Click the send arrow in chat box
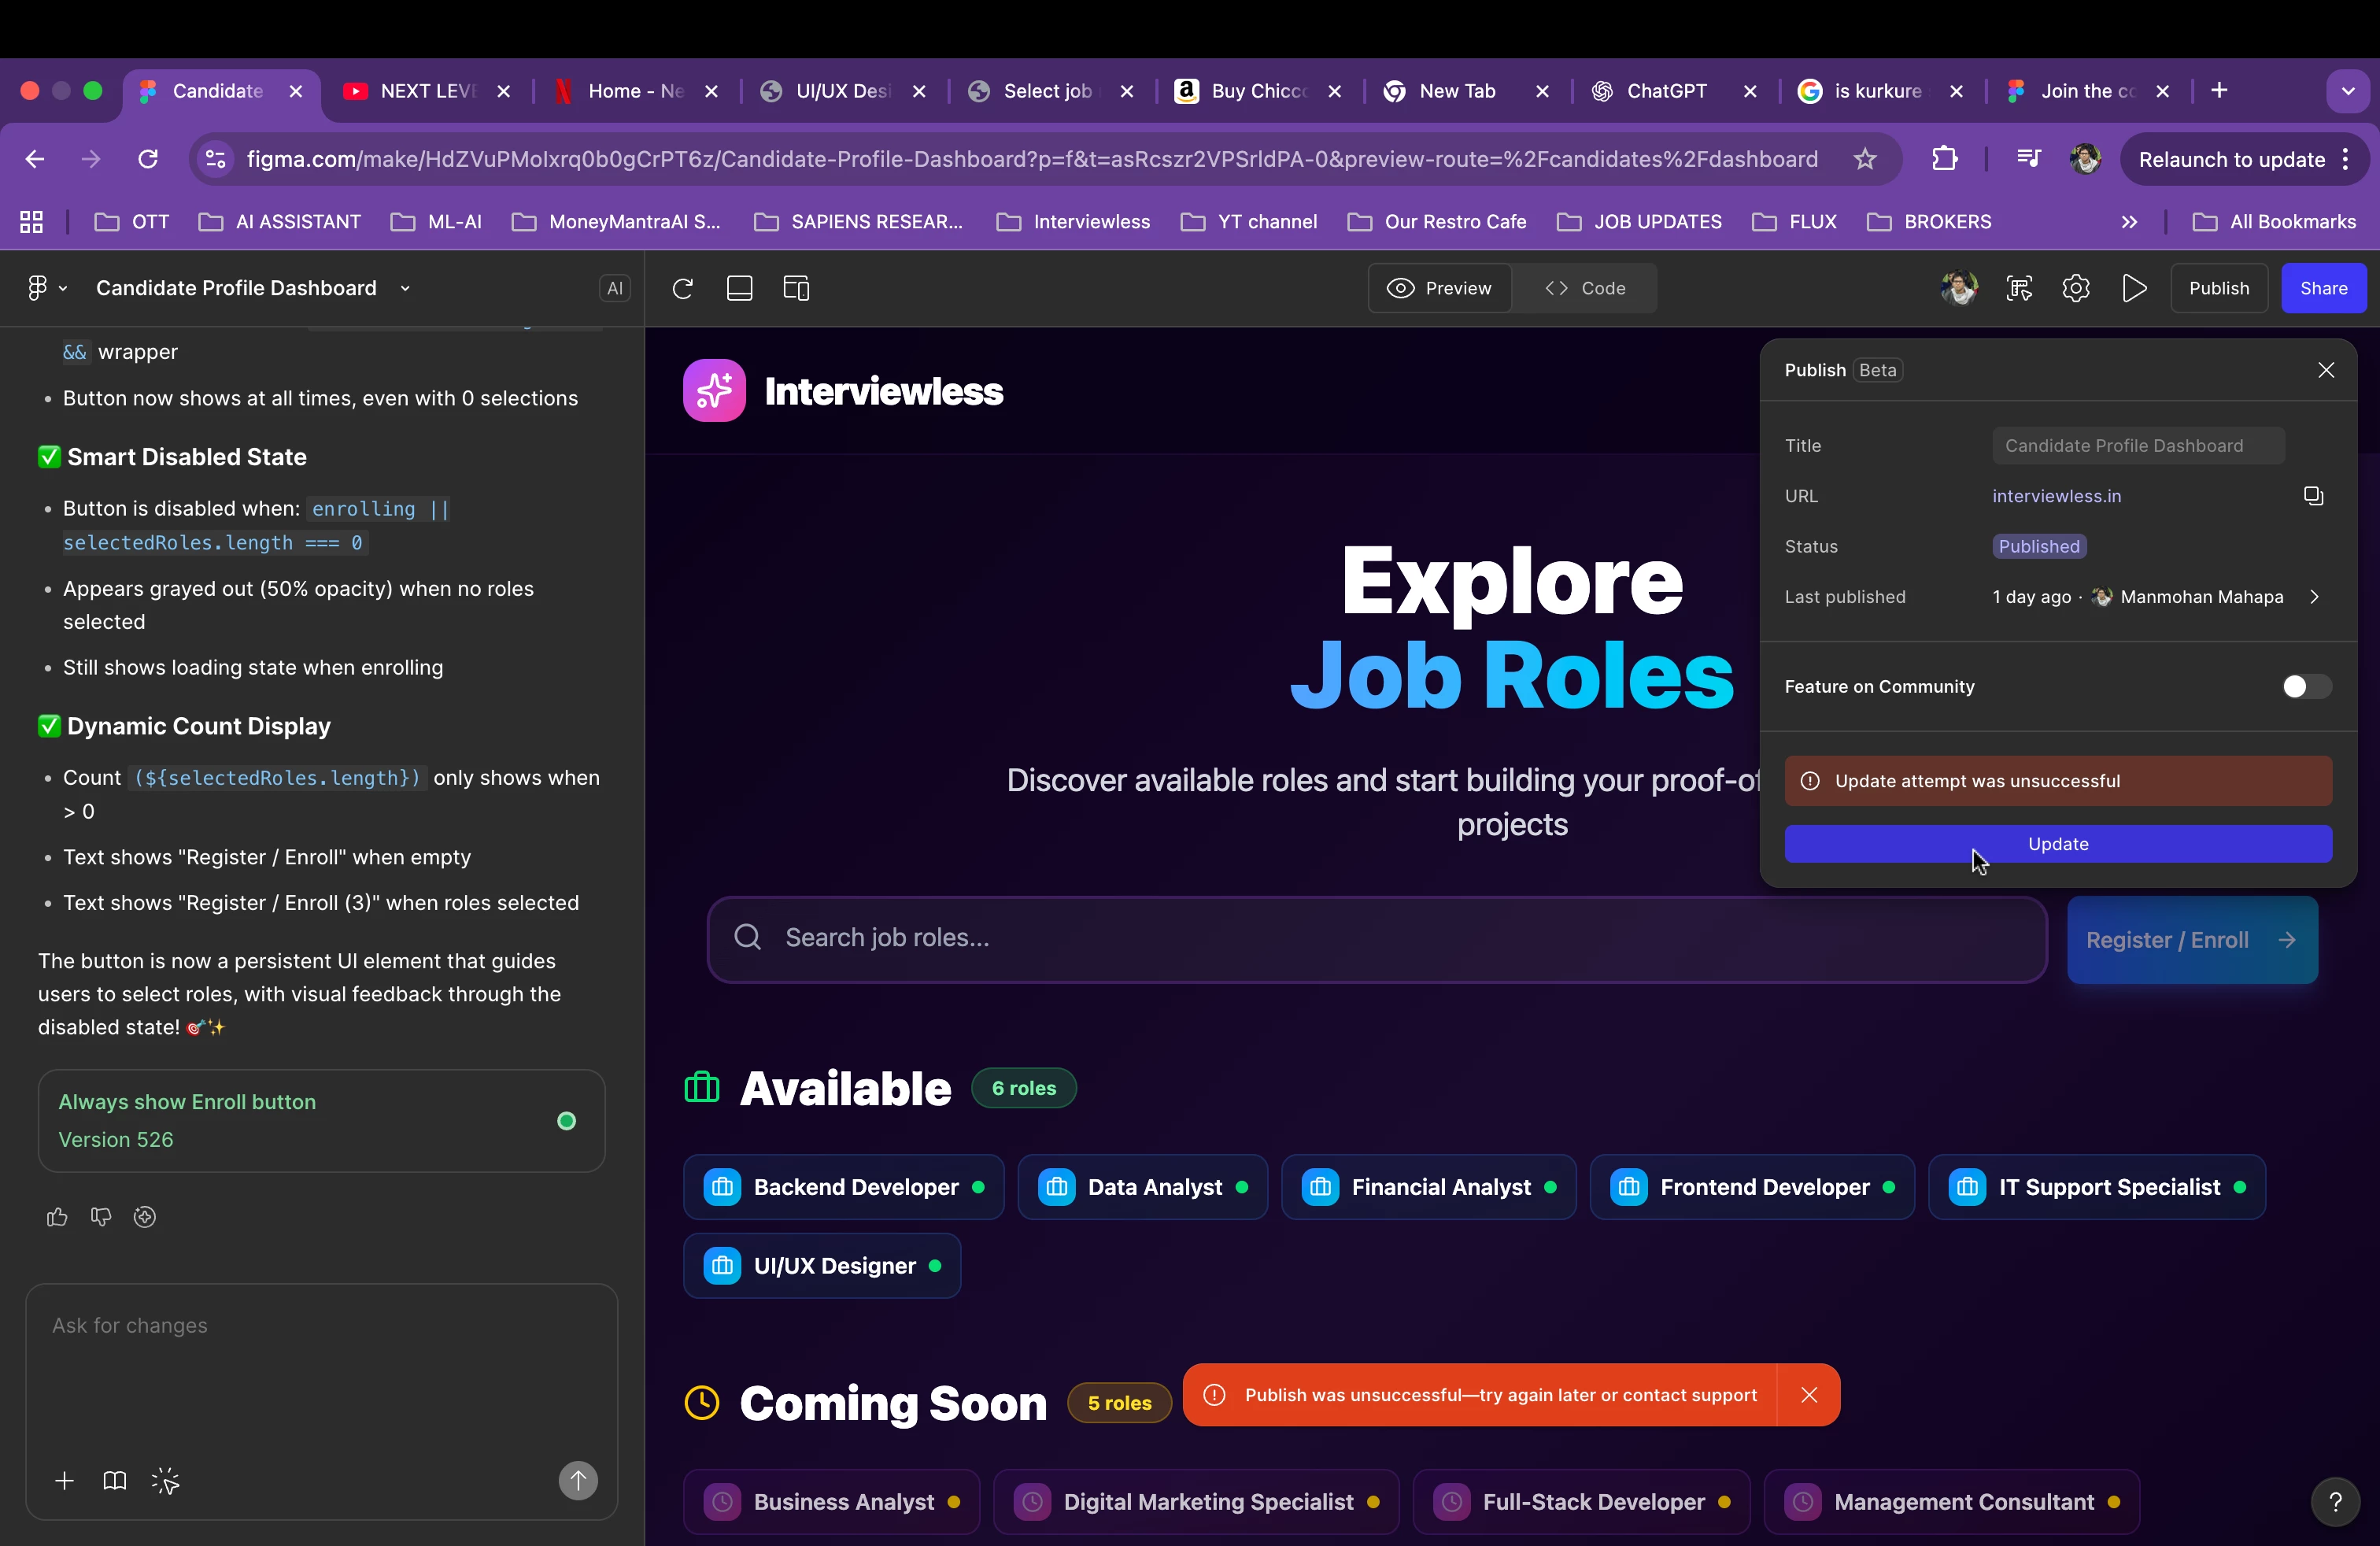This screenshot has width=2380, height=1546. point(578,1480)
